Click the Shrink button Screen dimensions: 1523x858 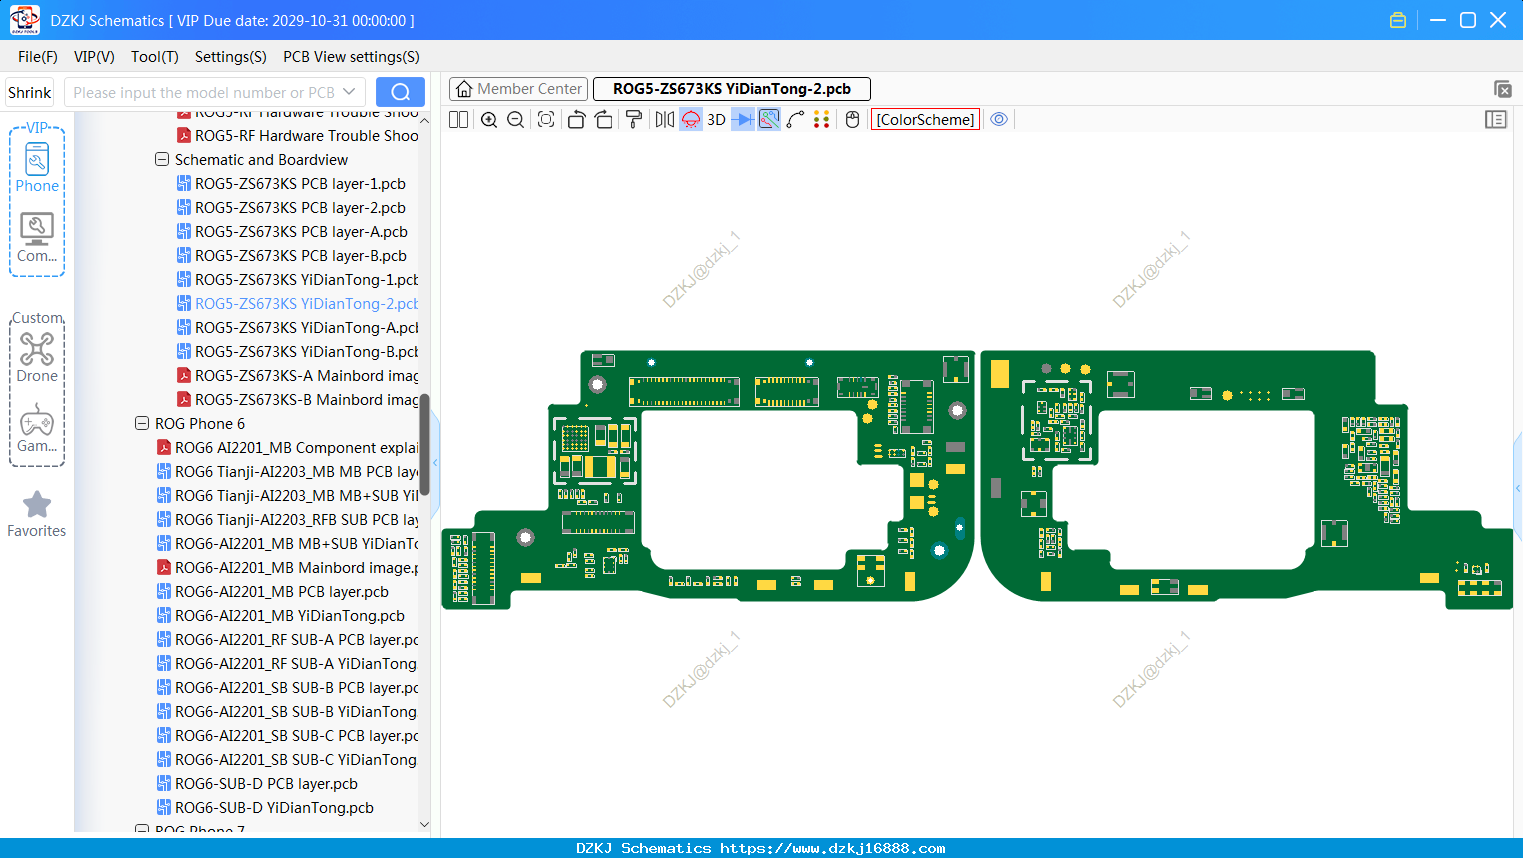tap(30, 92)
